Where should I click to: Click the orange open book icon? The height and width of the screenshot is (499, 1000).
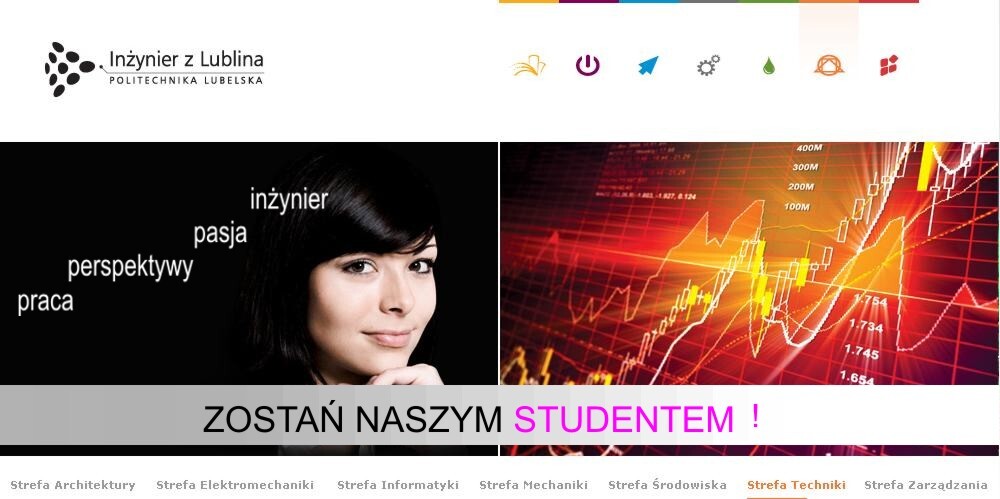[529, 66]
